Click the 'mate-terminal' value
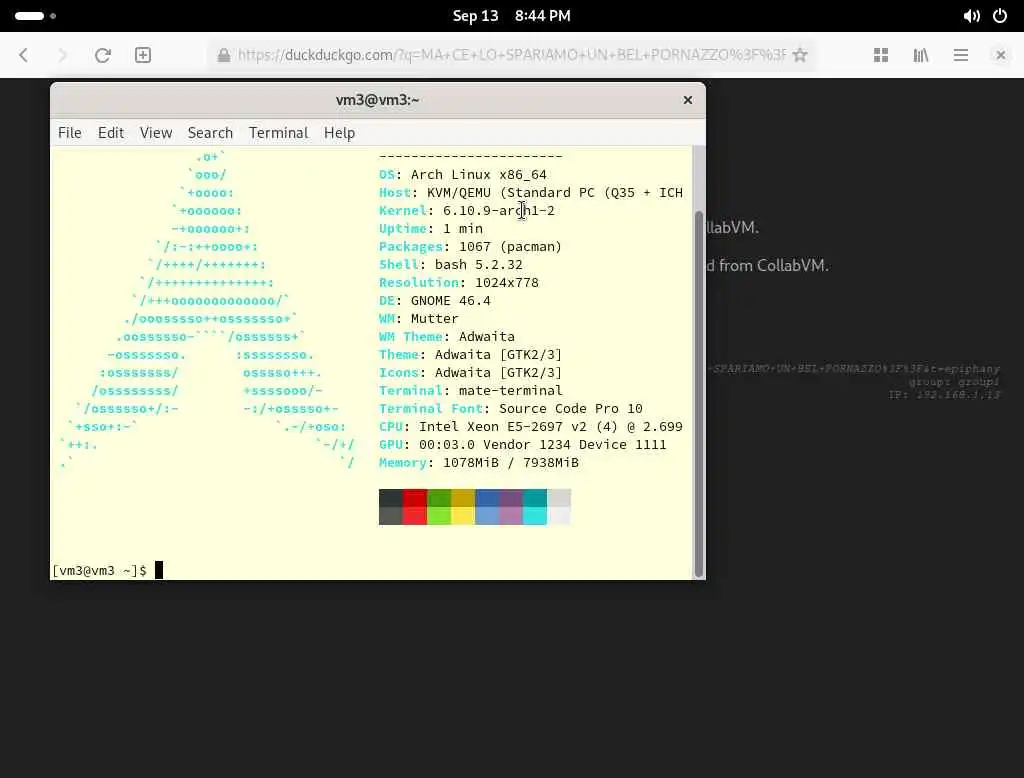 511,391
